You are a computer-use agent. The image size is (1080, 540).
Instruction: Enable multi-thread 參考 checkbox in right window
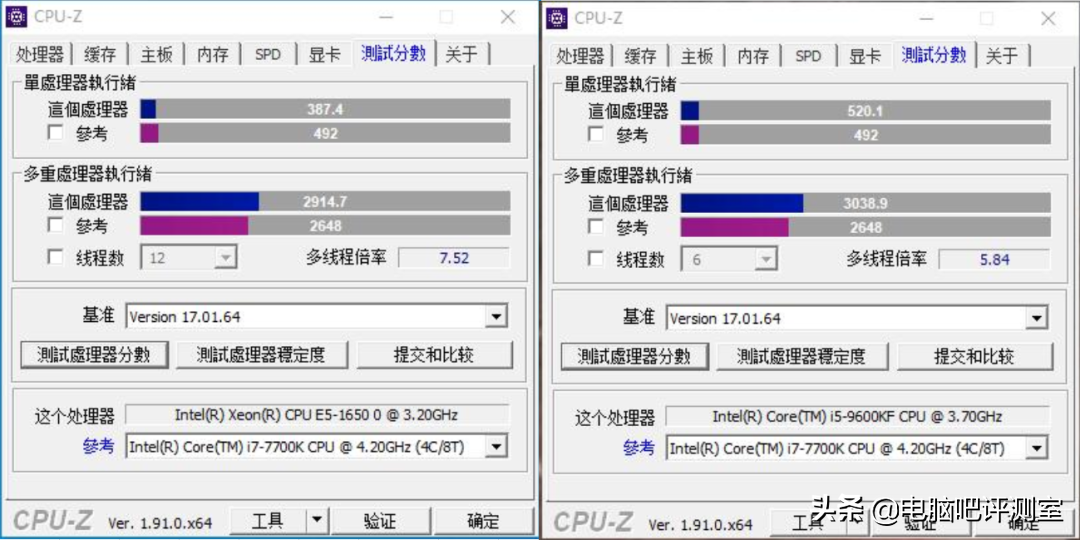pyautogui.click(x=596, y=227)
